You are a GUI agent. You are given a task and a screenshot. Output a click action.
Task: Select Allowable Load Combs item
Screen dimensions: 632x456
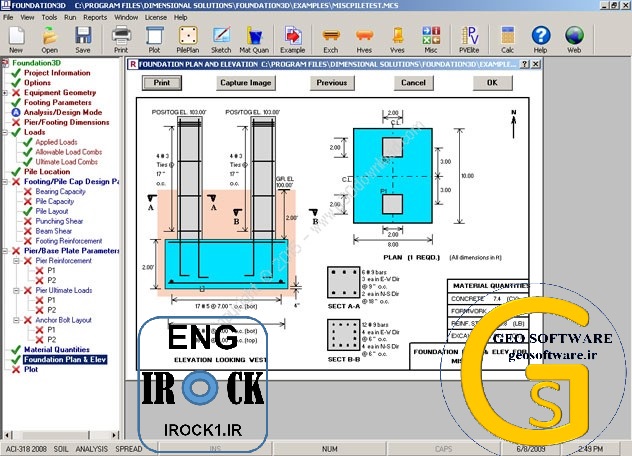click(x=69, y=152)
